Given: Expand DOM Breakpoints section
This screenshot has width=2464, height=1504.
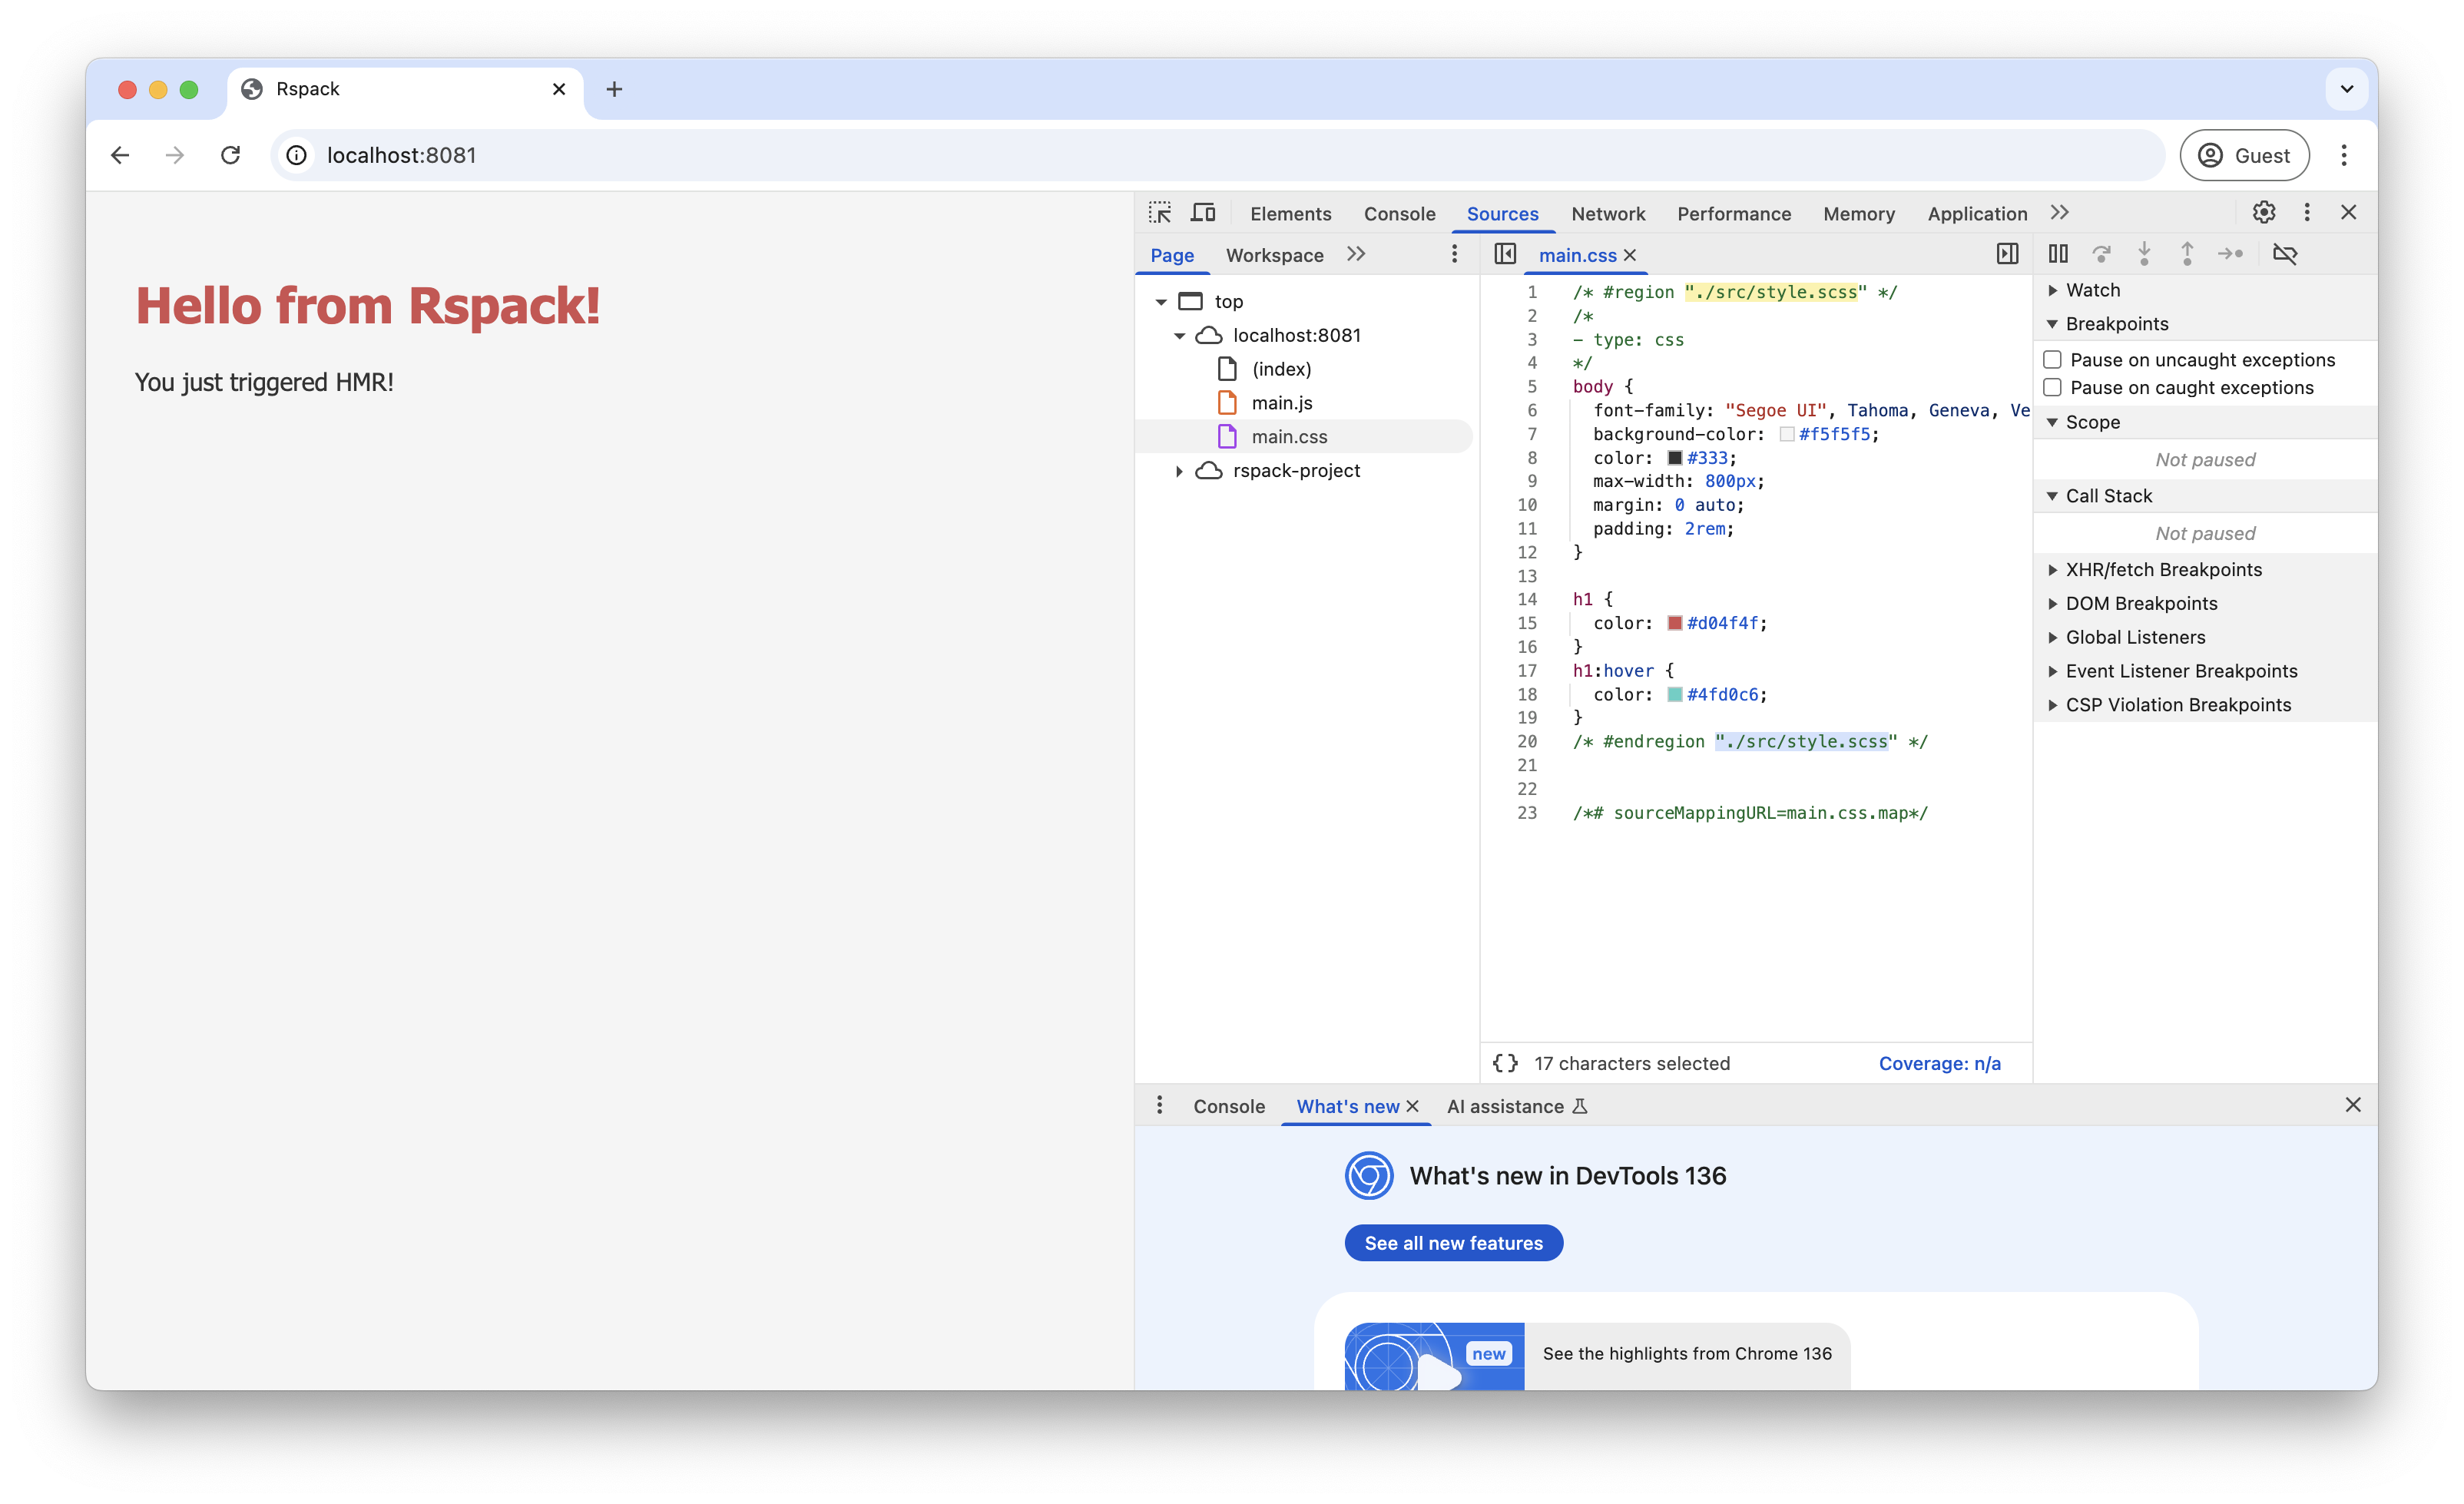Looking at the screenshot, I should coord(2052,604).
